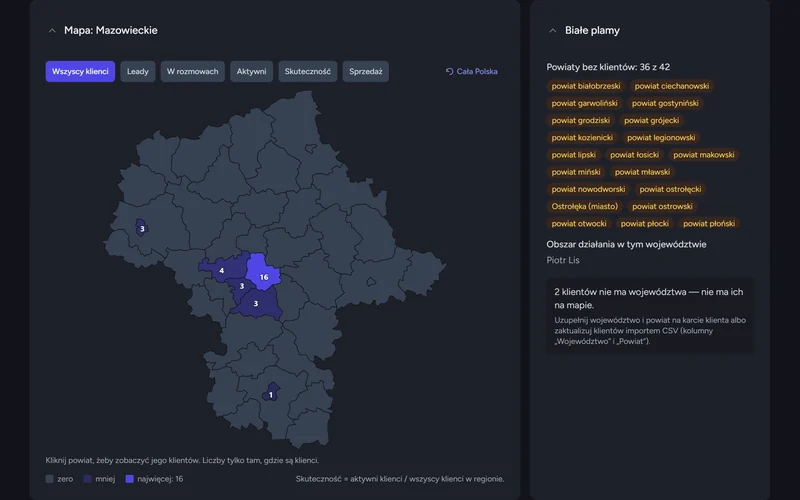Screen dimensions: 800x500
Task: Open the powiat mławski tag
Action: point(642,172)
